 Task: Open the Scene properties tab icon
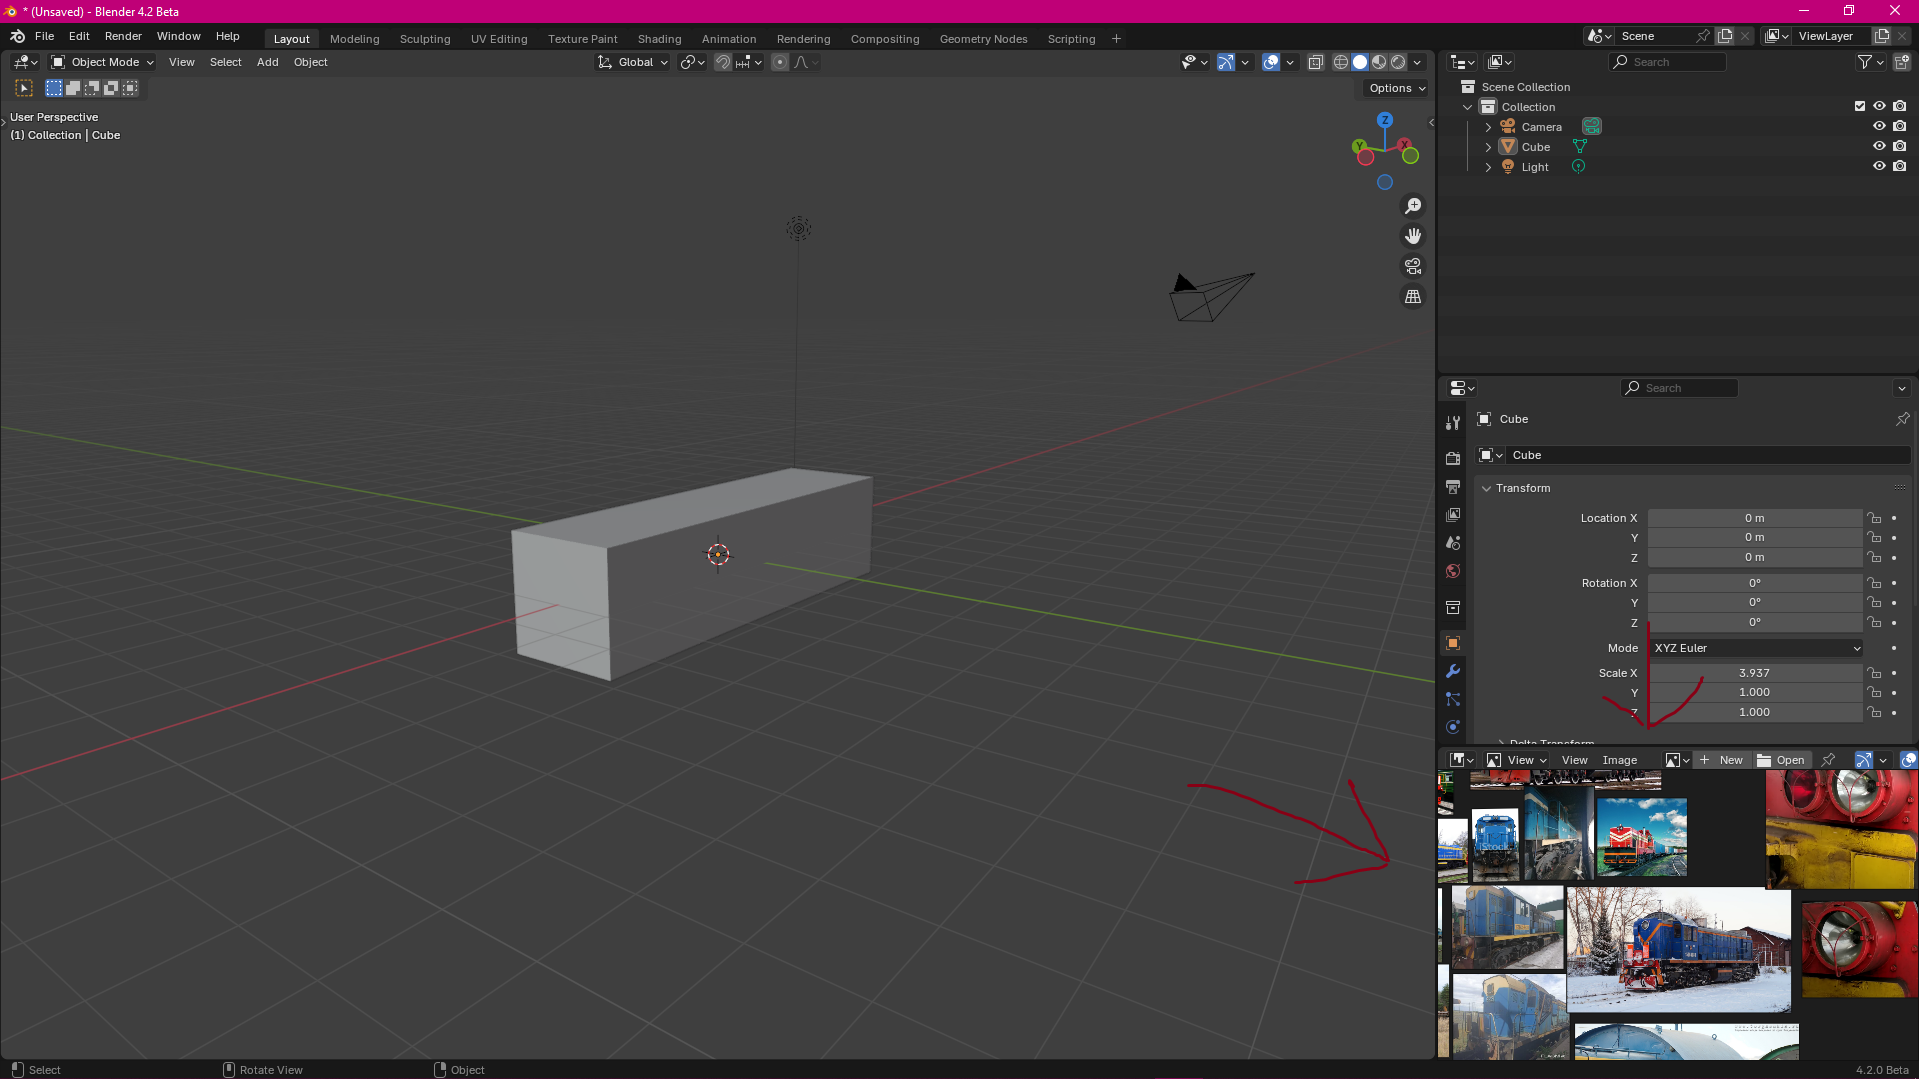click(x=1453, y=543)
